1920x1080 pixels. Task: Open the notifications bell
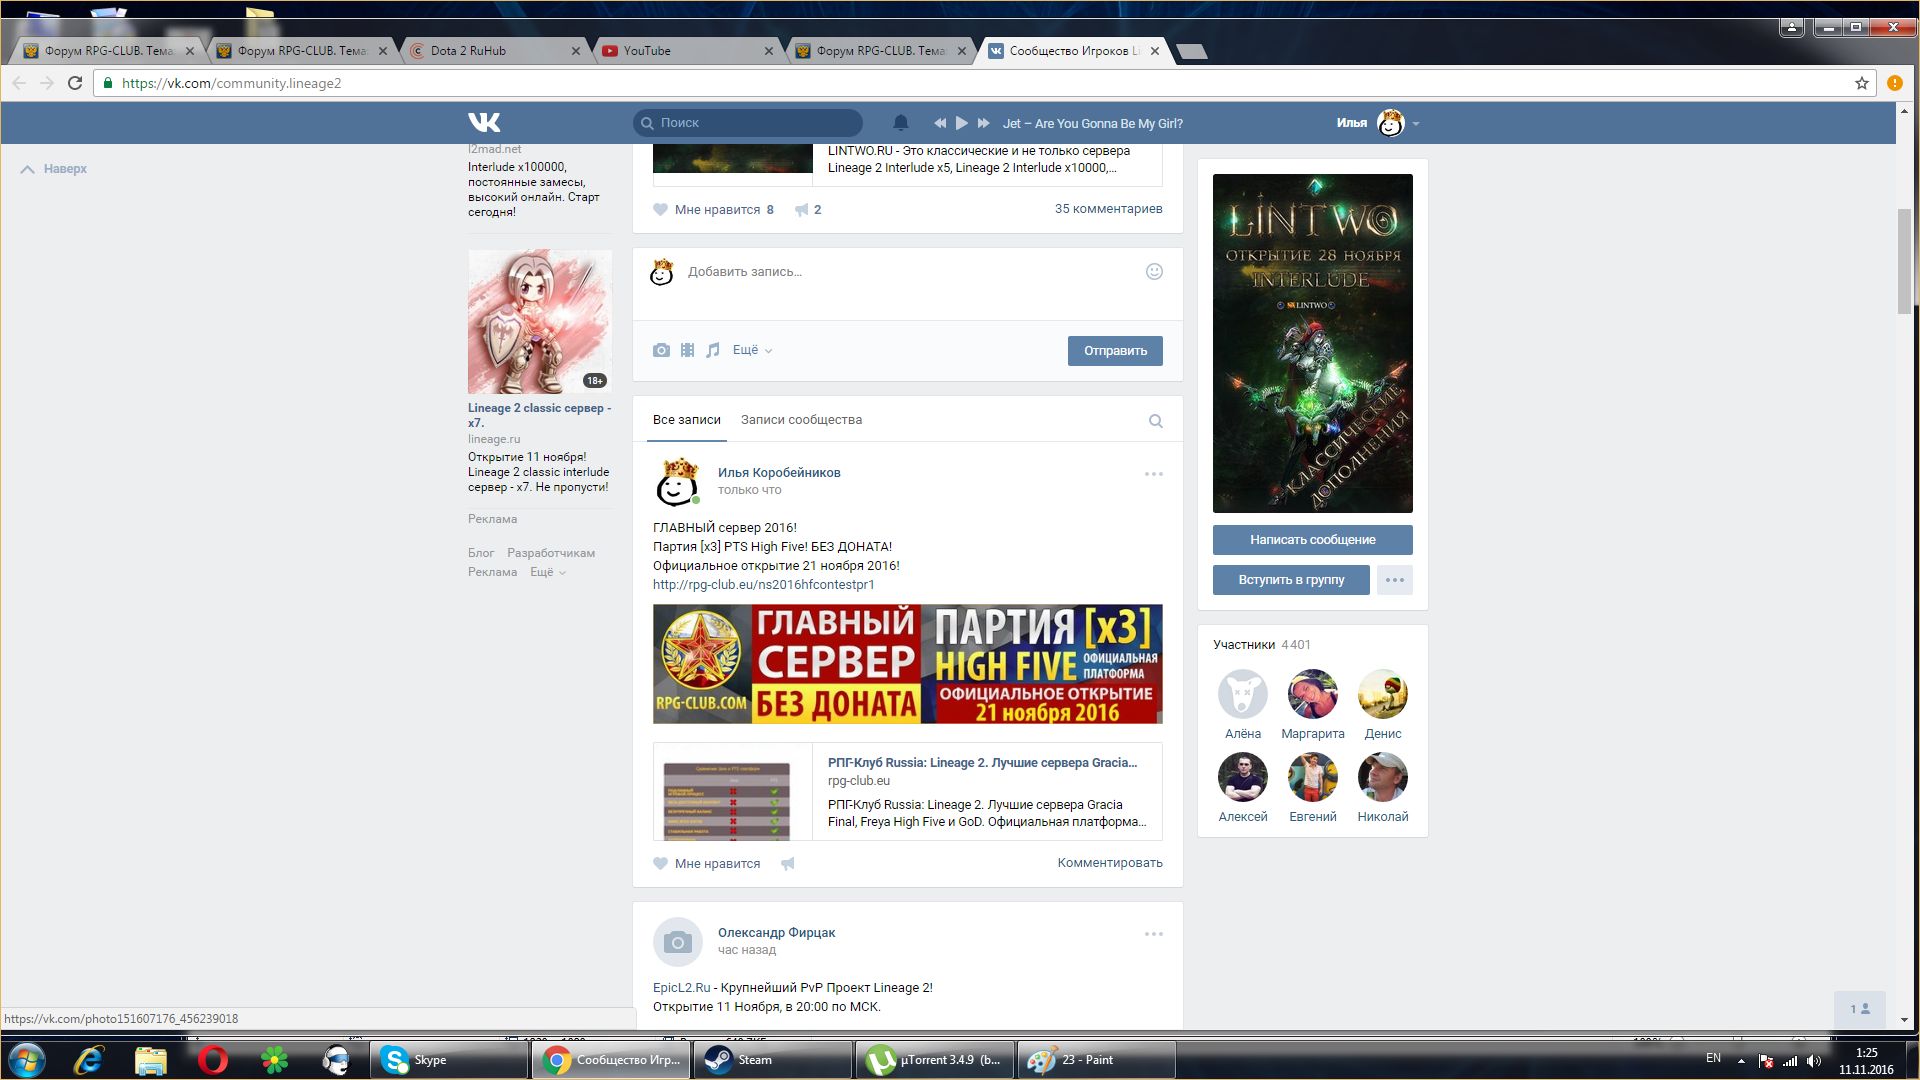click(x=900, y=123)
